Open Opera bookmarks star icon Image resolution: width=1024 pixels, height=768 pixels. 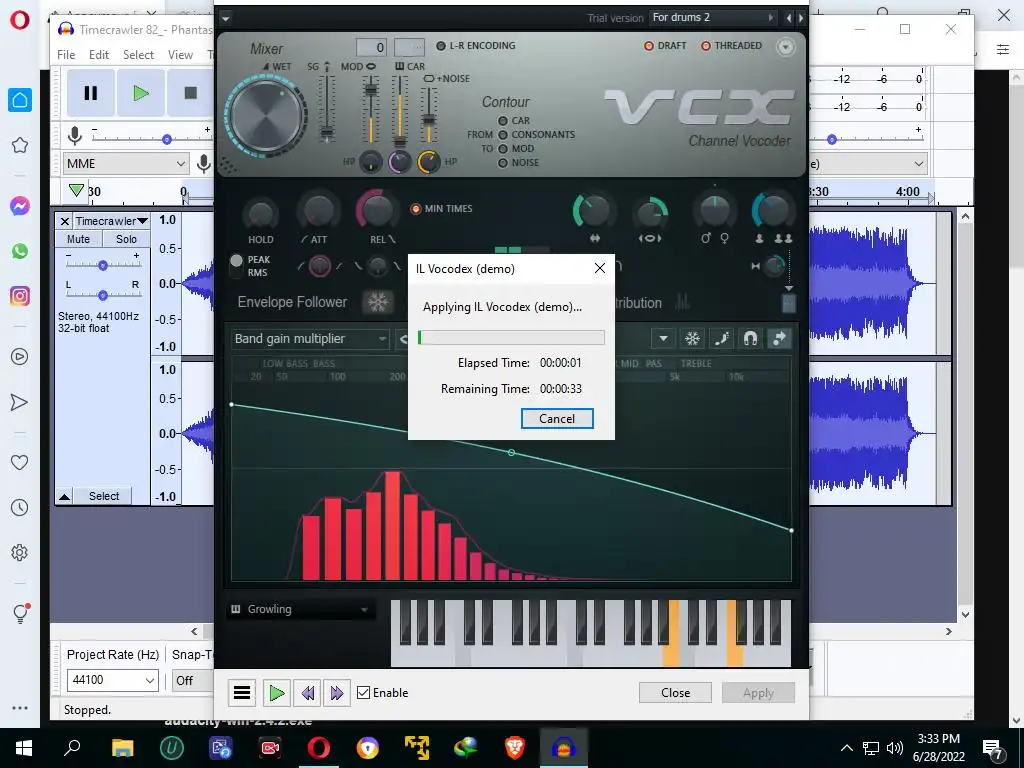[x=20, y=145]
